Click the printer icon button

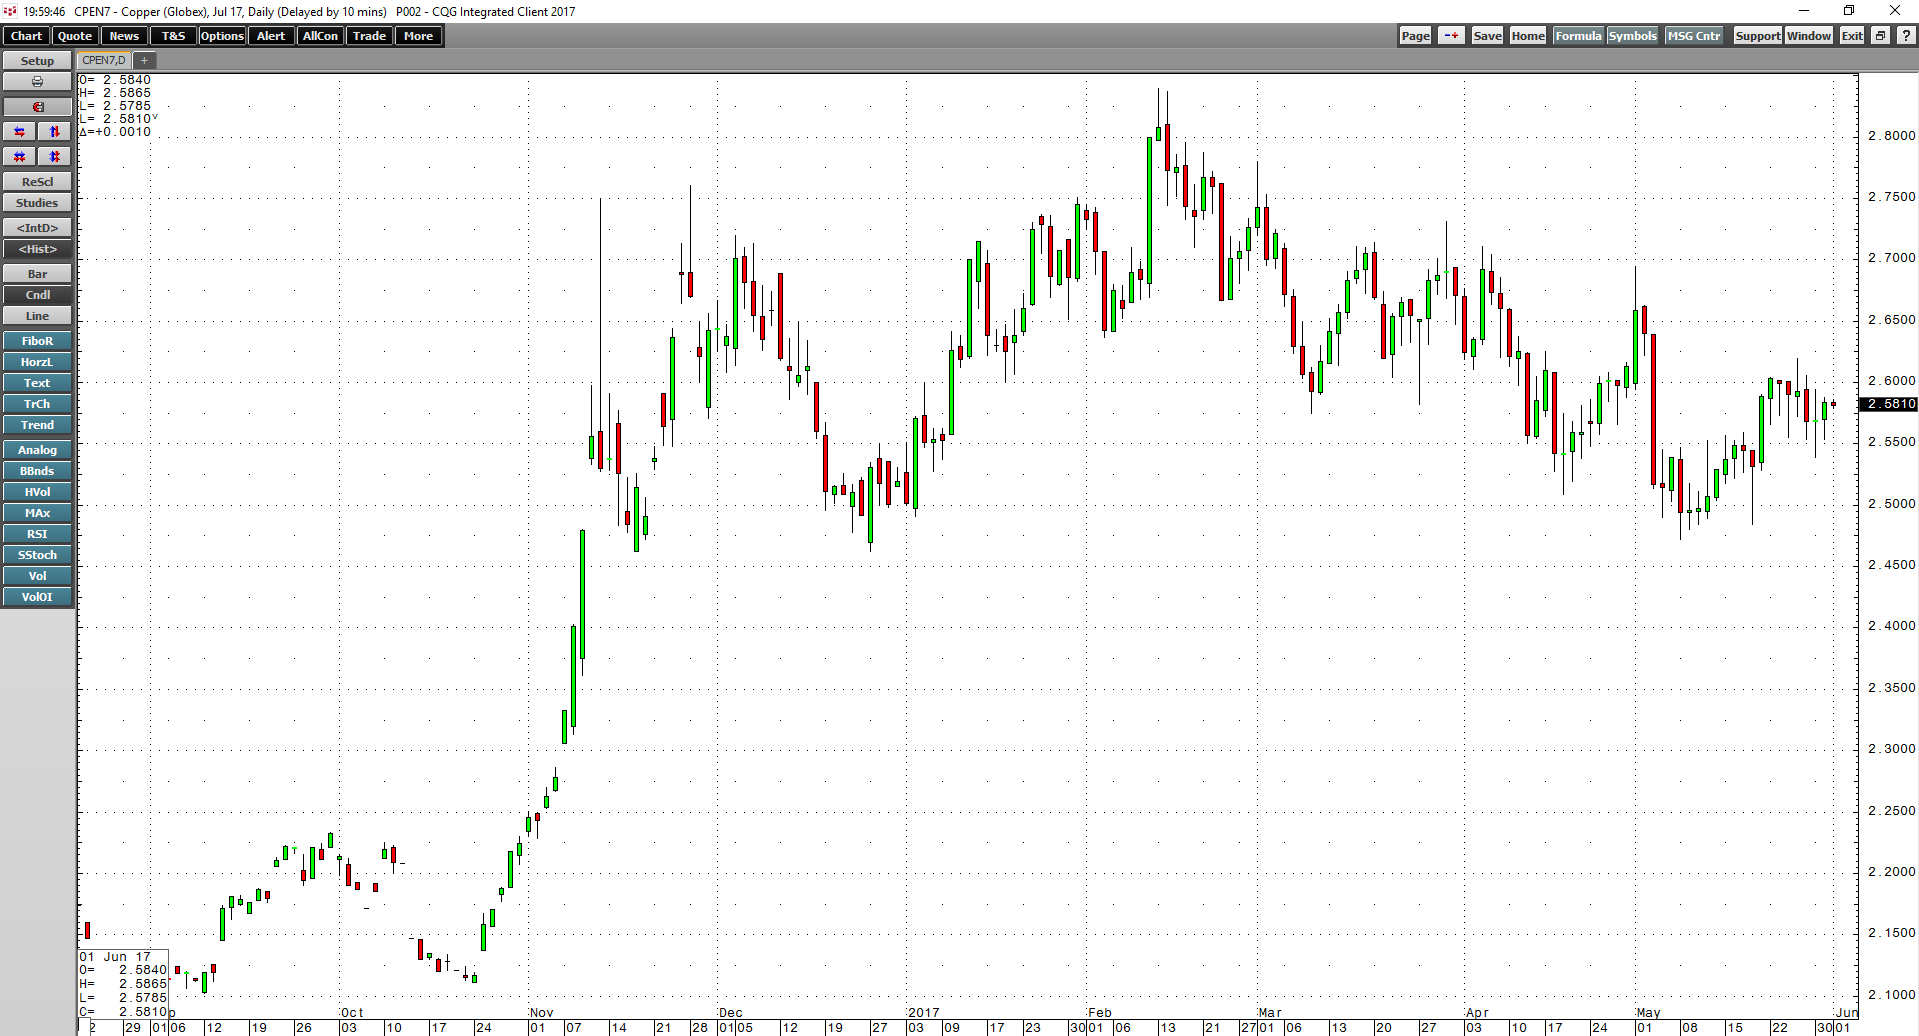coord(37,82)
